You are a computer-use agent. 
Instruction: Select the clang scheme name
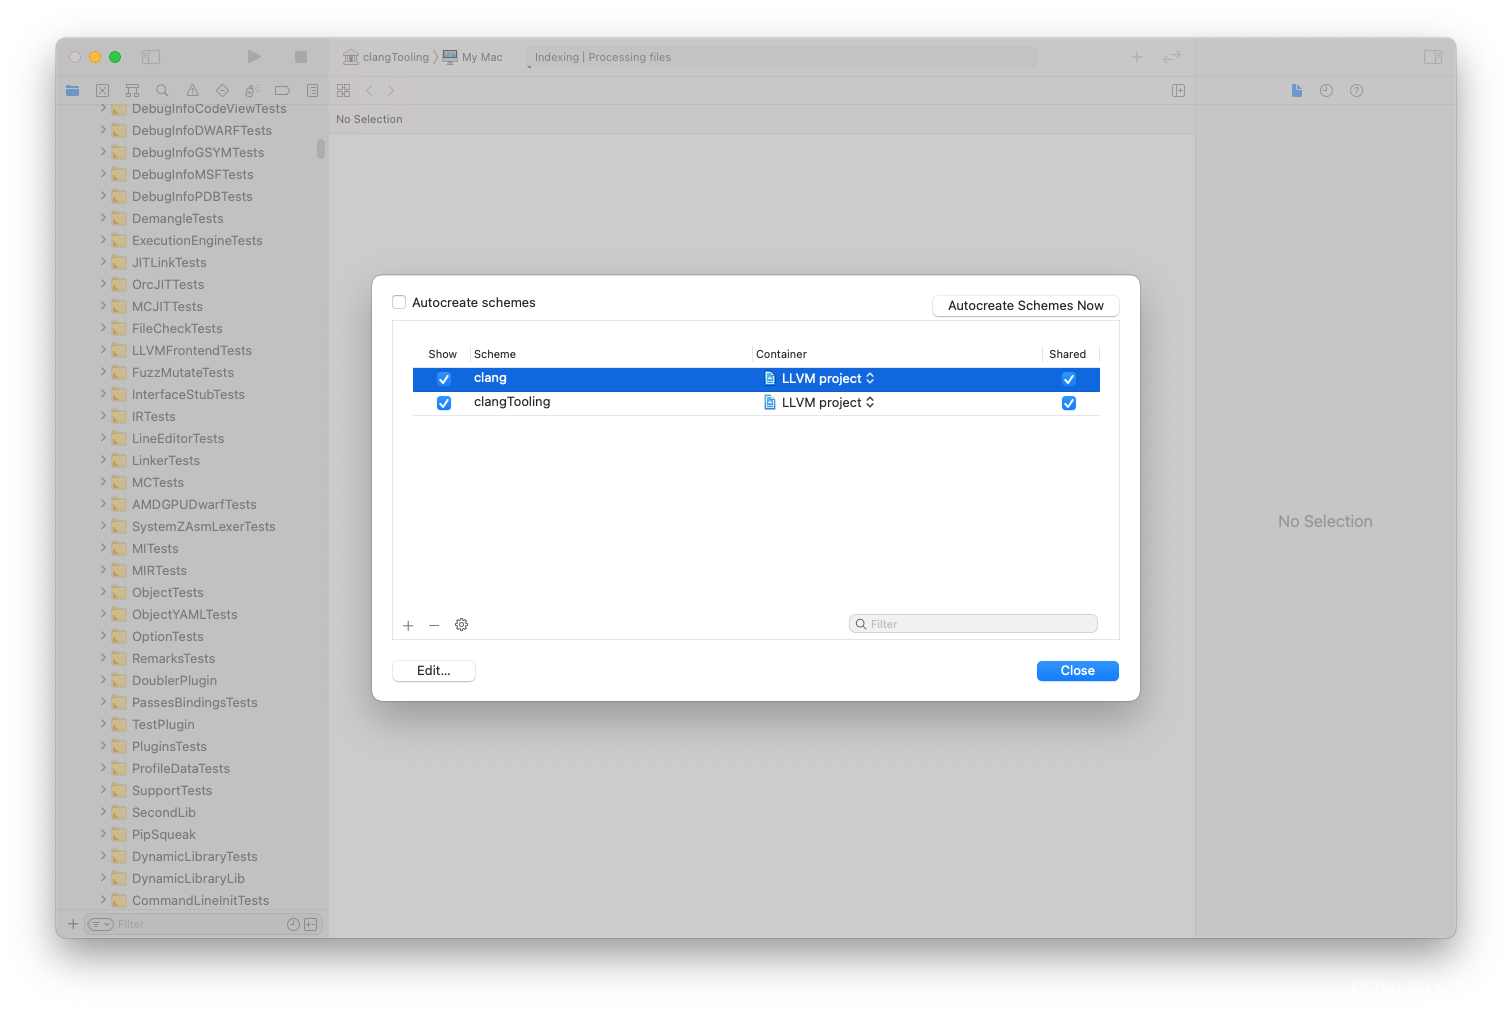[x=490, y=378]
